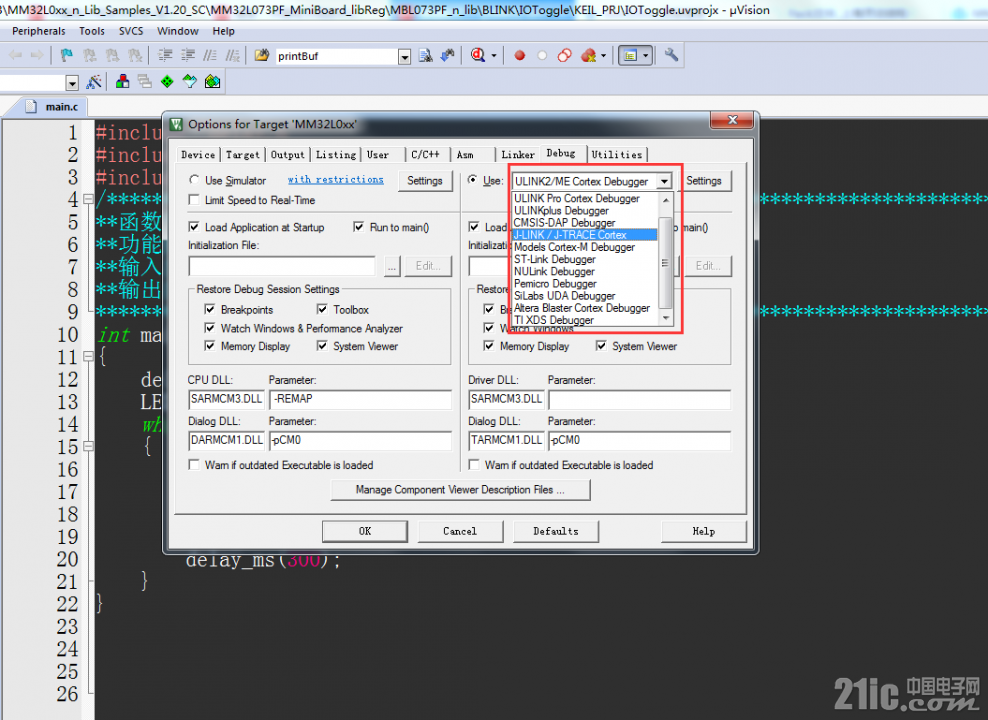Uncomment selection using the uncomment icon
Viewport: 988px width, 720px height.
pos(233,55)
